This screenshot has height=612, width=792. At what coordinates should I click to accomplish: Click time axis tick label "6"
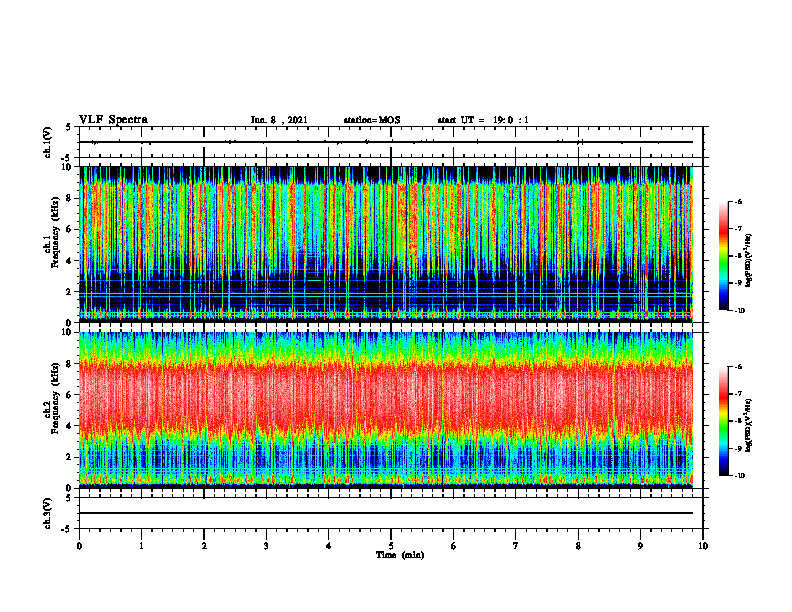coord(454,546)
